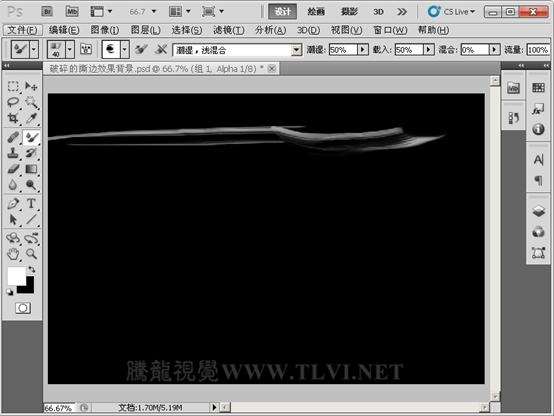Select the Crop tool
Image resolution: width=554 pixels, height=416 pixels.
tap(13, 118)
